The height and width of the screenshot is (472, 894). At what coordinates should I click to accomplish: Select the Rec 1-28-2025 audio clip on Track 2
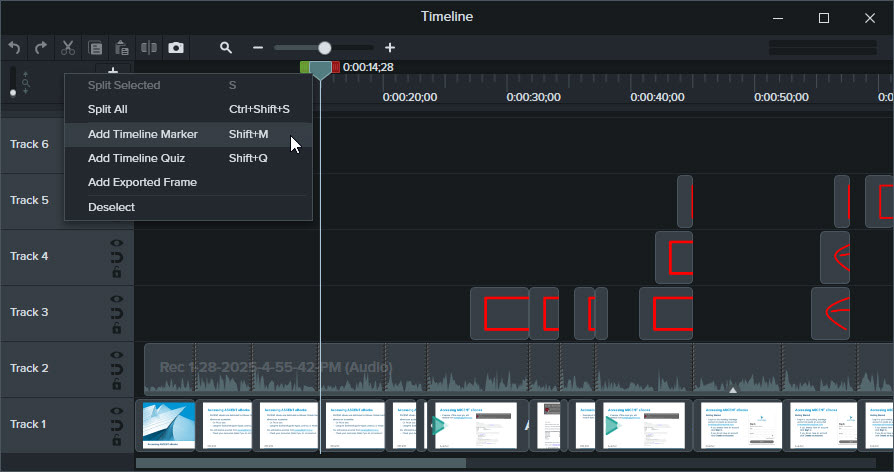pyautogui.click(x=519, y=369)
